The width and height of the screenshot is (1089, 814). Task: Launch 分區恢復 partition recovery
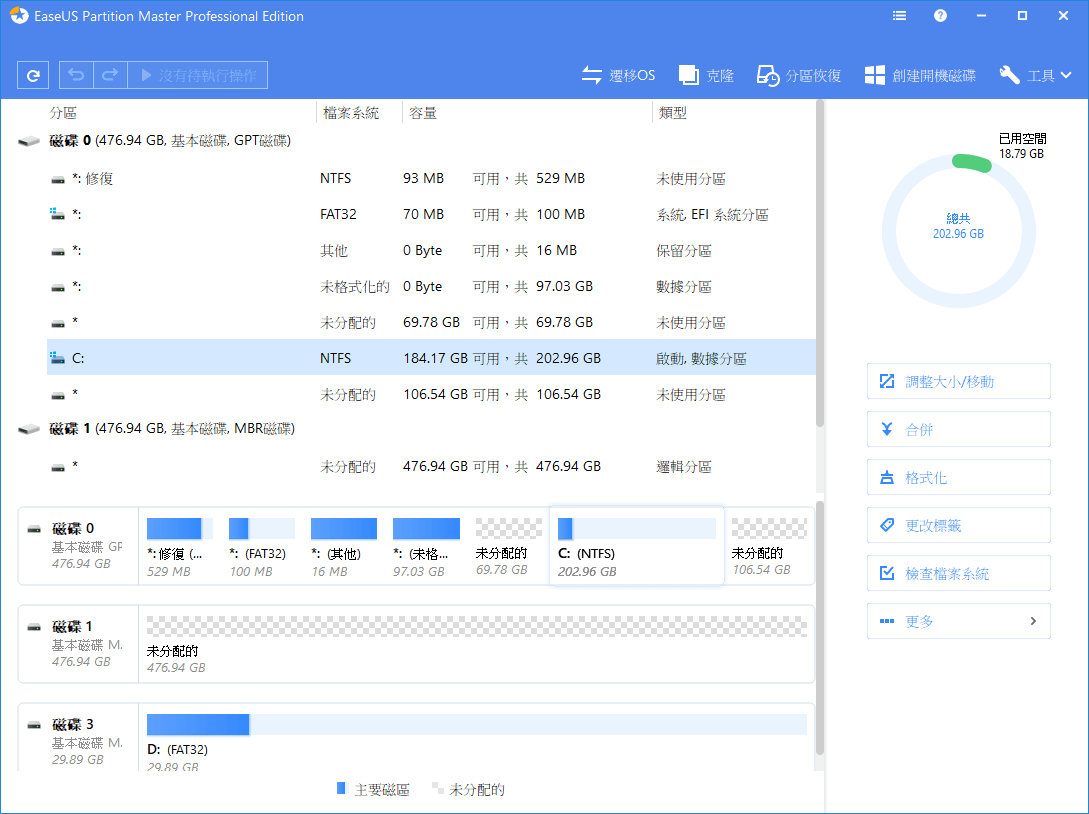pos(798,75)
